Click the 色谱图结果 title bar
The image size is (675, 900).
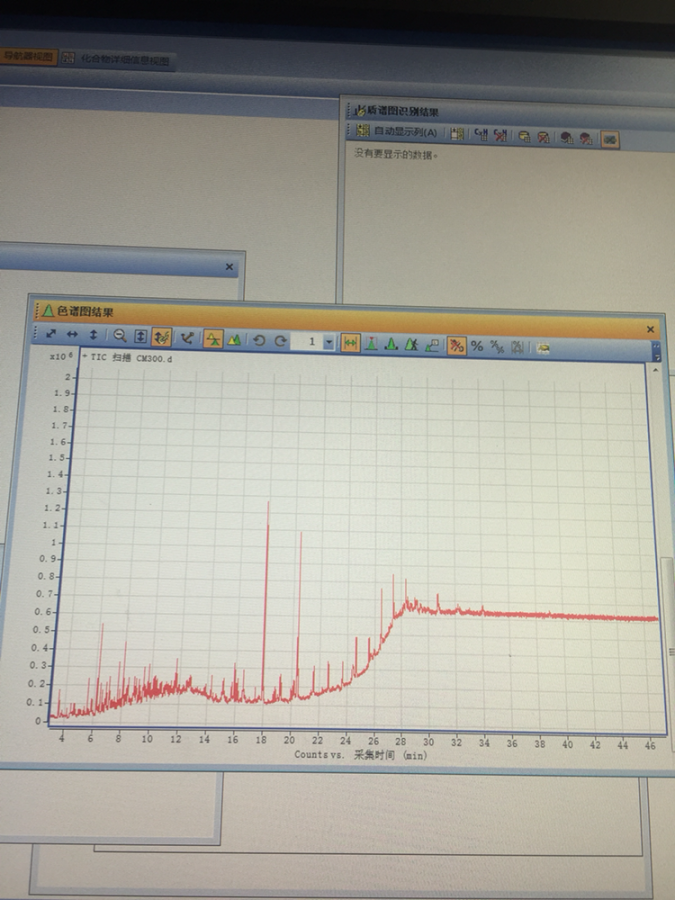point(347,318)
